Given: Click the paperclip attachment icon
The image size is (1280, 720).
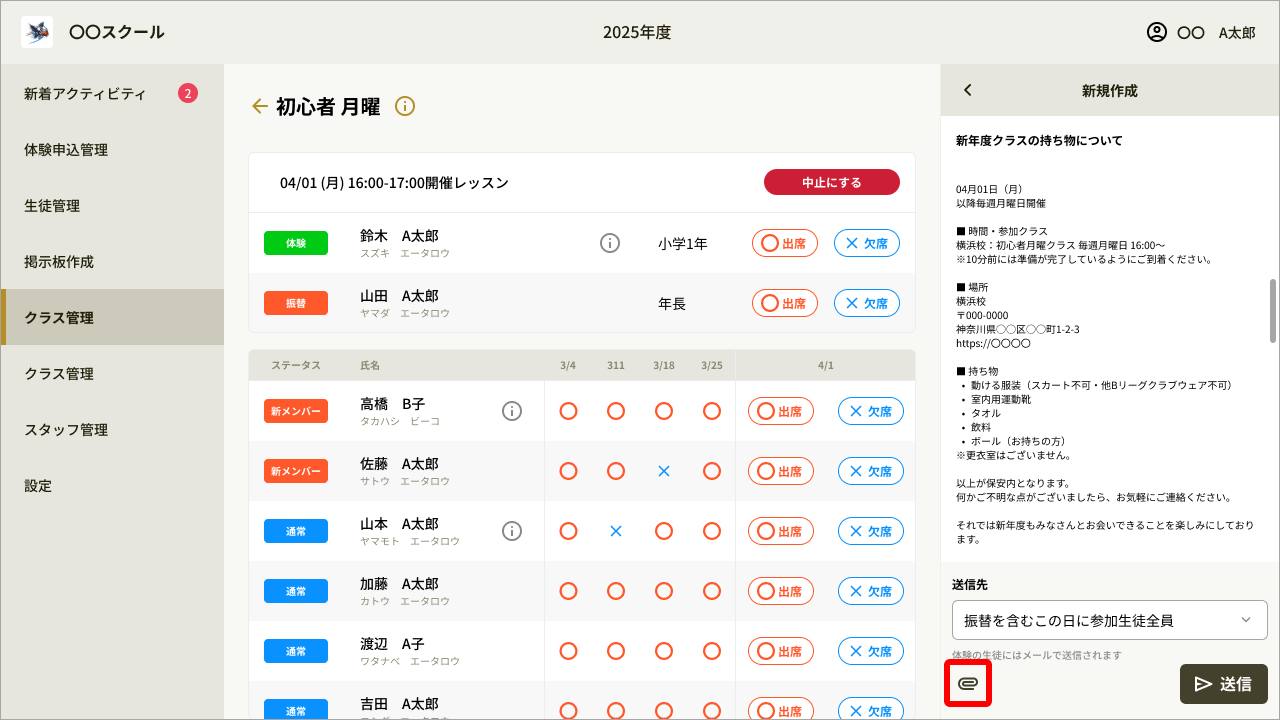Looking at the screenshot, I should [967, 684].
